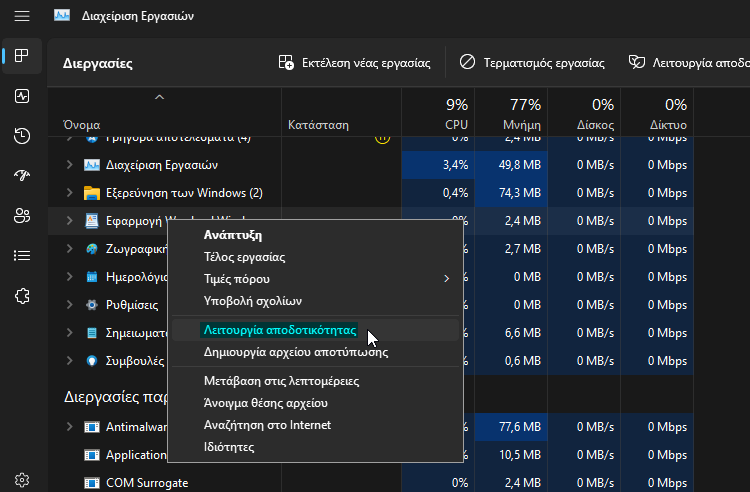
Task: Expand the Συμβουλές process row
Action: tap(69, 361)
